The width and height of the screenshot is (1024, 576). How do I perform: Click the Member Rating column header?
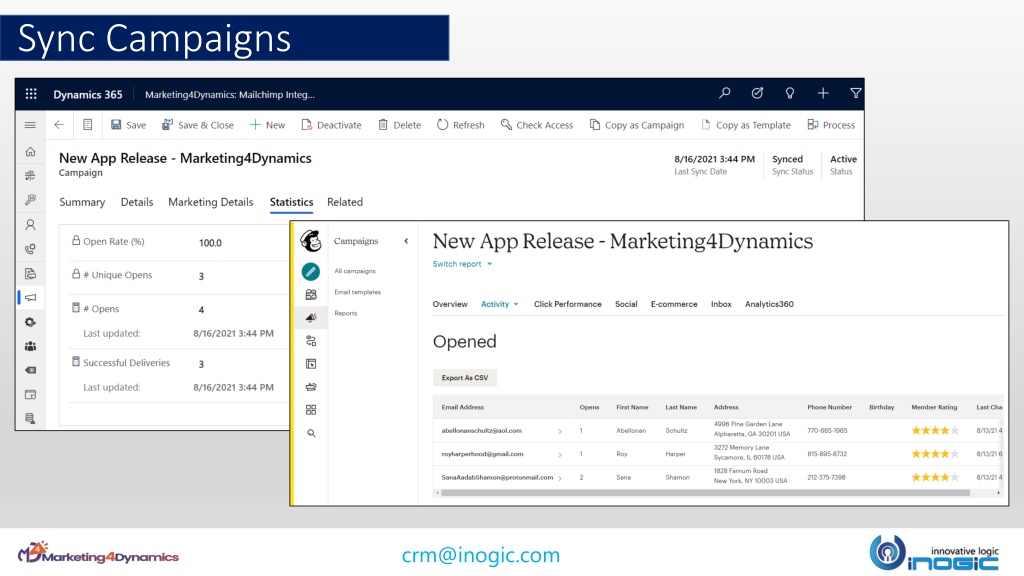[934, 407]
